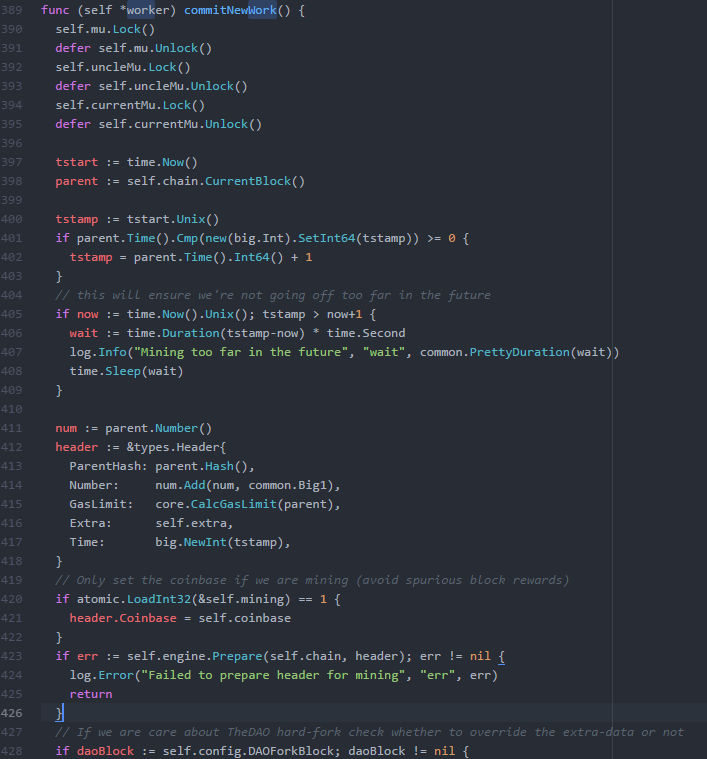Click the underlined opening brace on line 423
Image resolution: width=707 pixels, height=759 pixels.
tap(502, 656)
